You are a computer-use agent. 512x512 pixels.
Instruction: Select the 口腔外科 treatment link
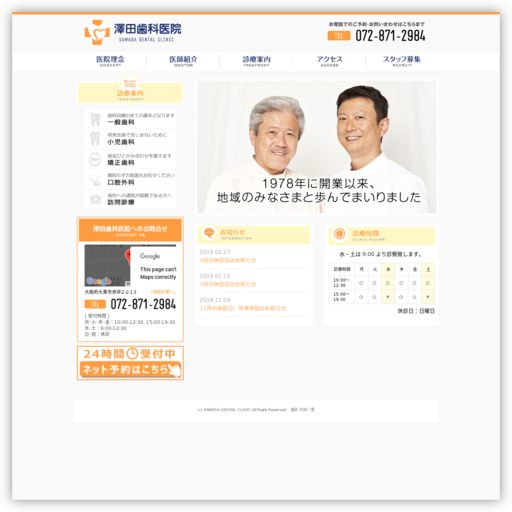[130, 179]
